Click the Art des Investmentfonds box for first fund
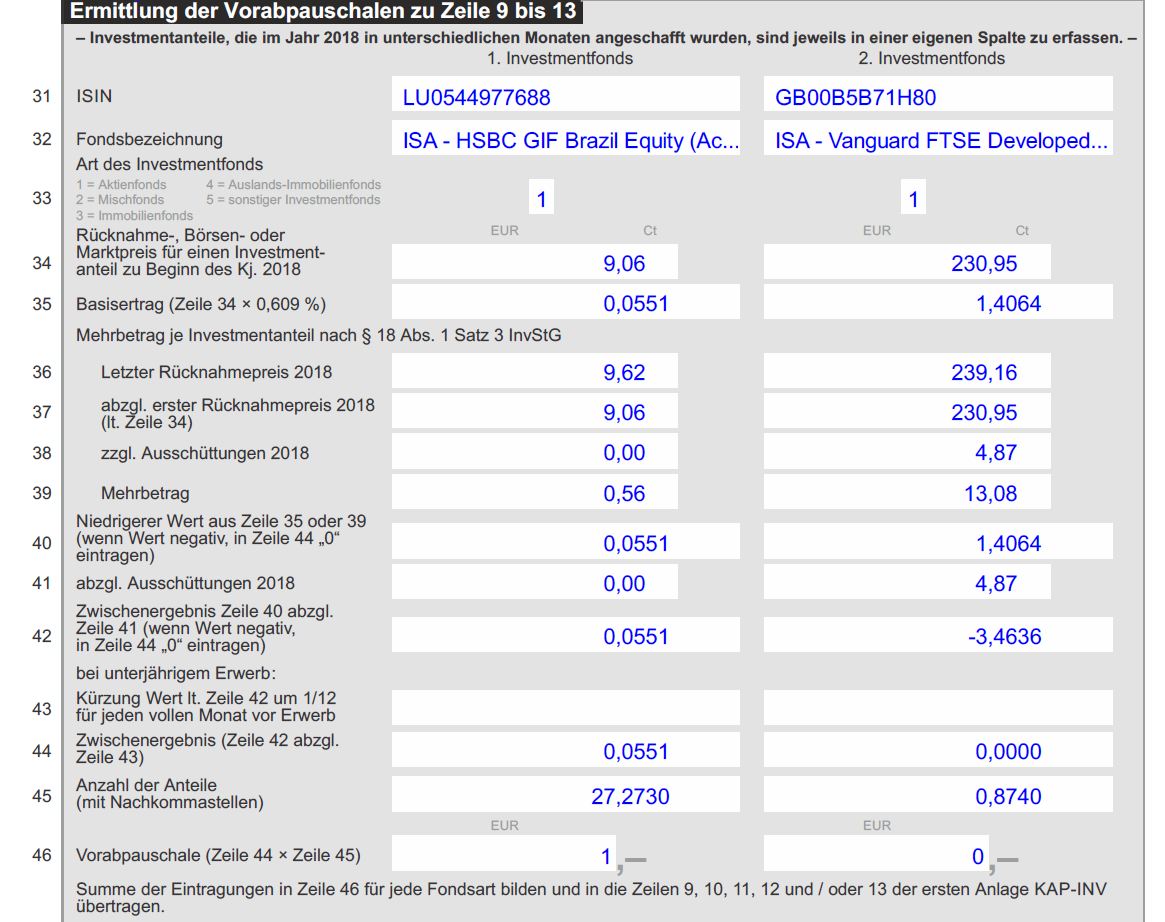This screenshot has height=922, width=1165. [541, 199]
